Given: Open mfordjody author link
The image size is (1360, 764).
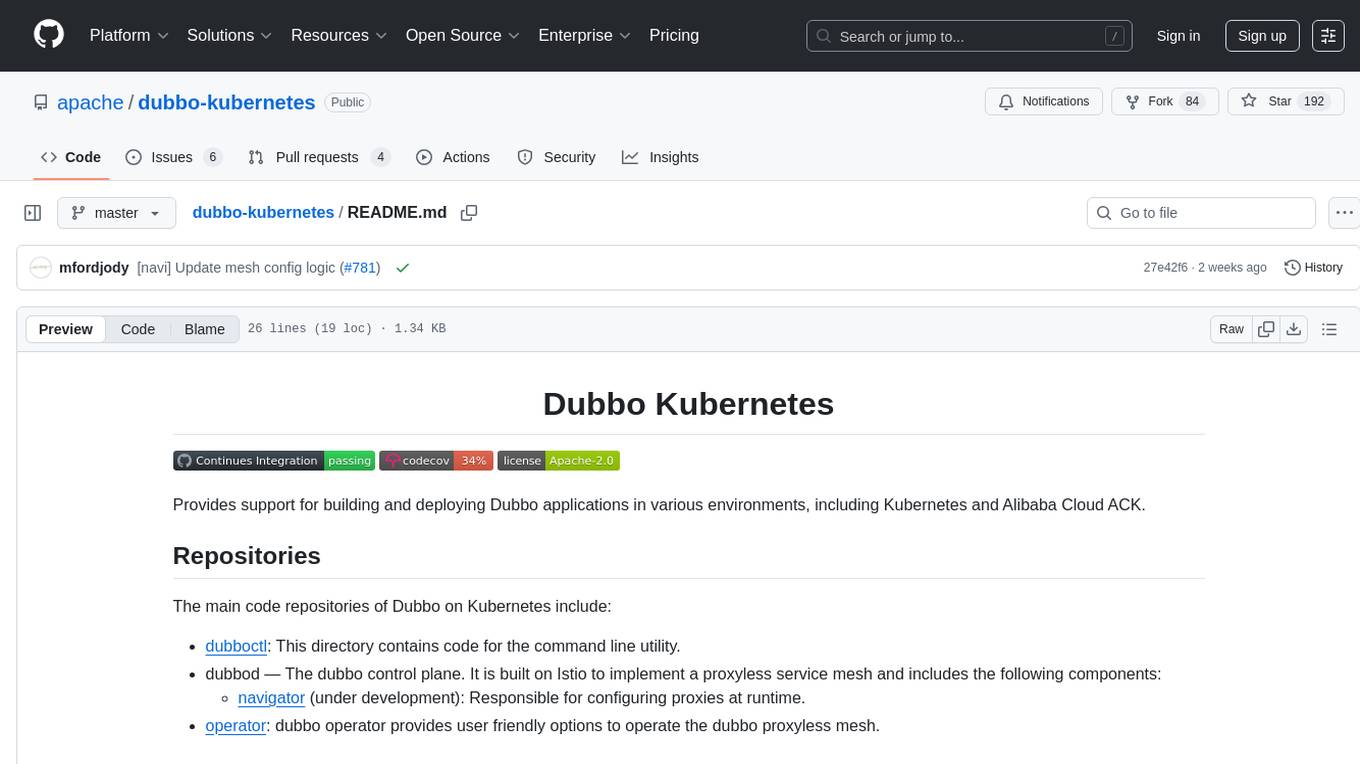Looking at the screenshot, I should (94, 268).
